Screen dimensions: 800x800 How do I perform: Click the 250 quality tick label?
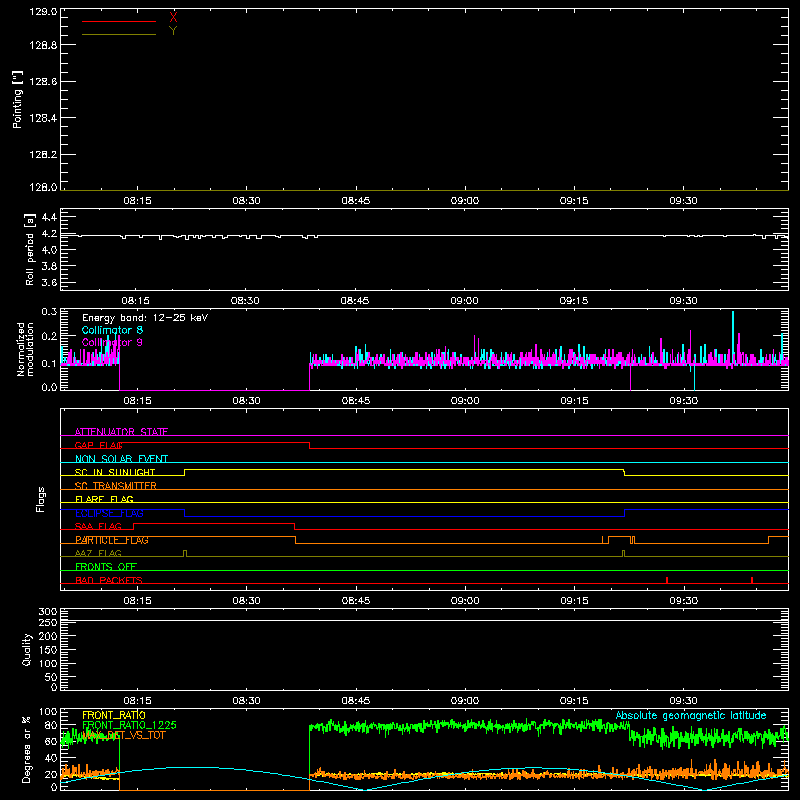click(x=47, y=623)
